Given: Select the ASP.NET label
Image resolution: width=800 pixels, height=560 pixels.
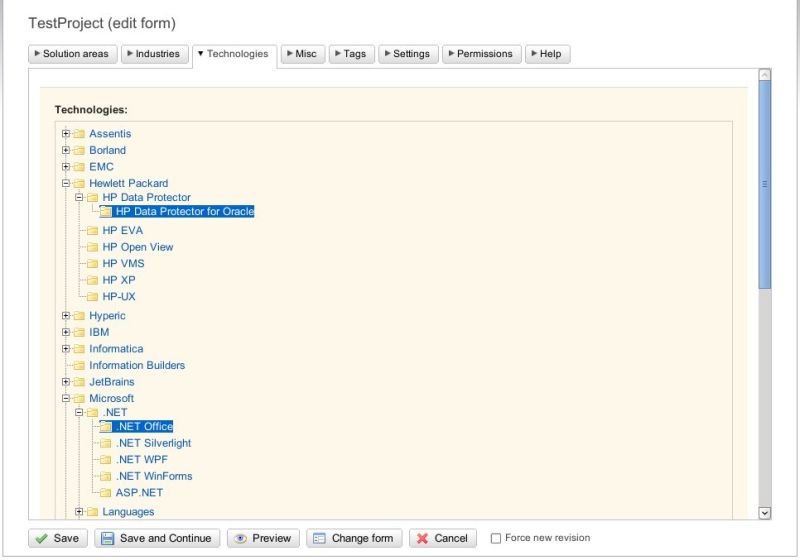Looking at the screenshot, I should click(x=139, y=493).
